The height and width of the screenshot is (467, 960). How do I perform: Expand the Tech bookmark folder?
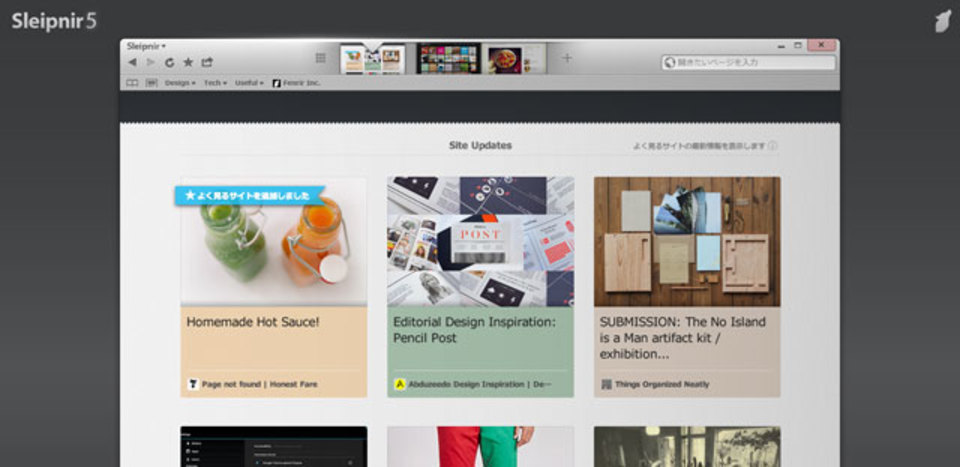click(x=215, y=83)
